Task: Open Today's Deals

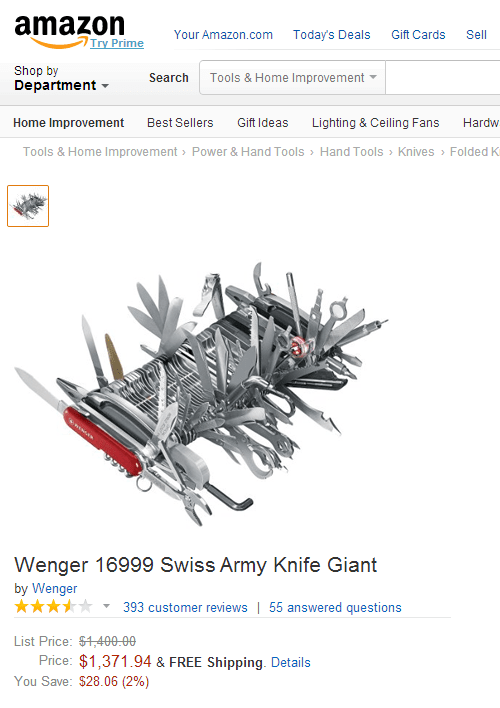Action: pos(332,35)
